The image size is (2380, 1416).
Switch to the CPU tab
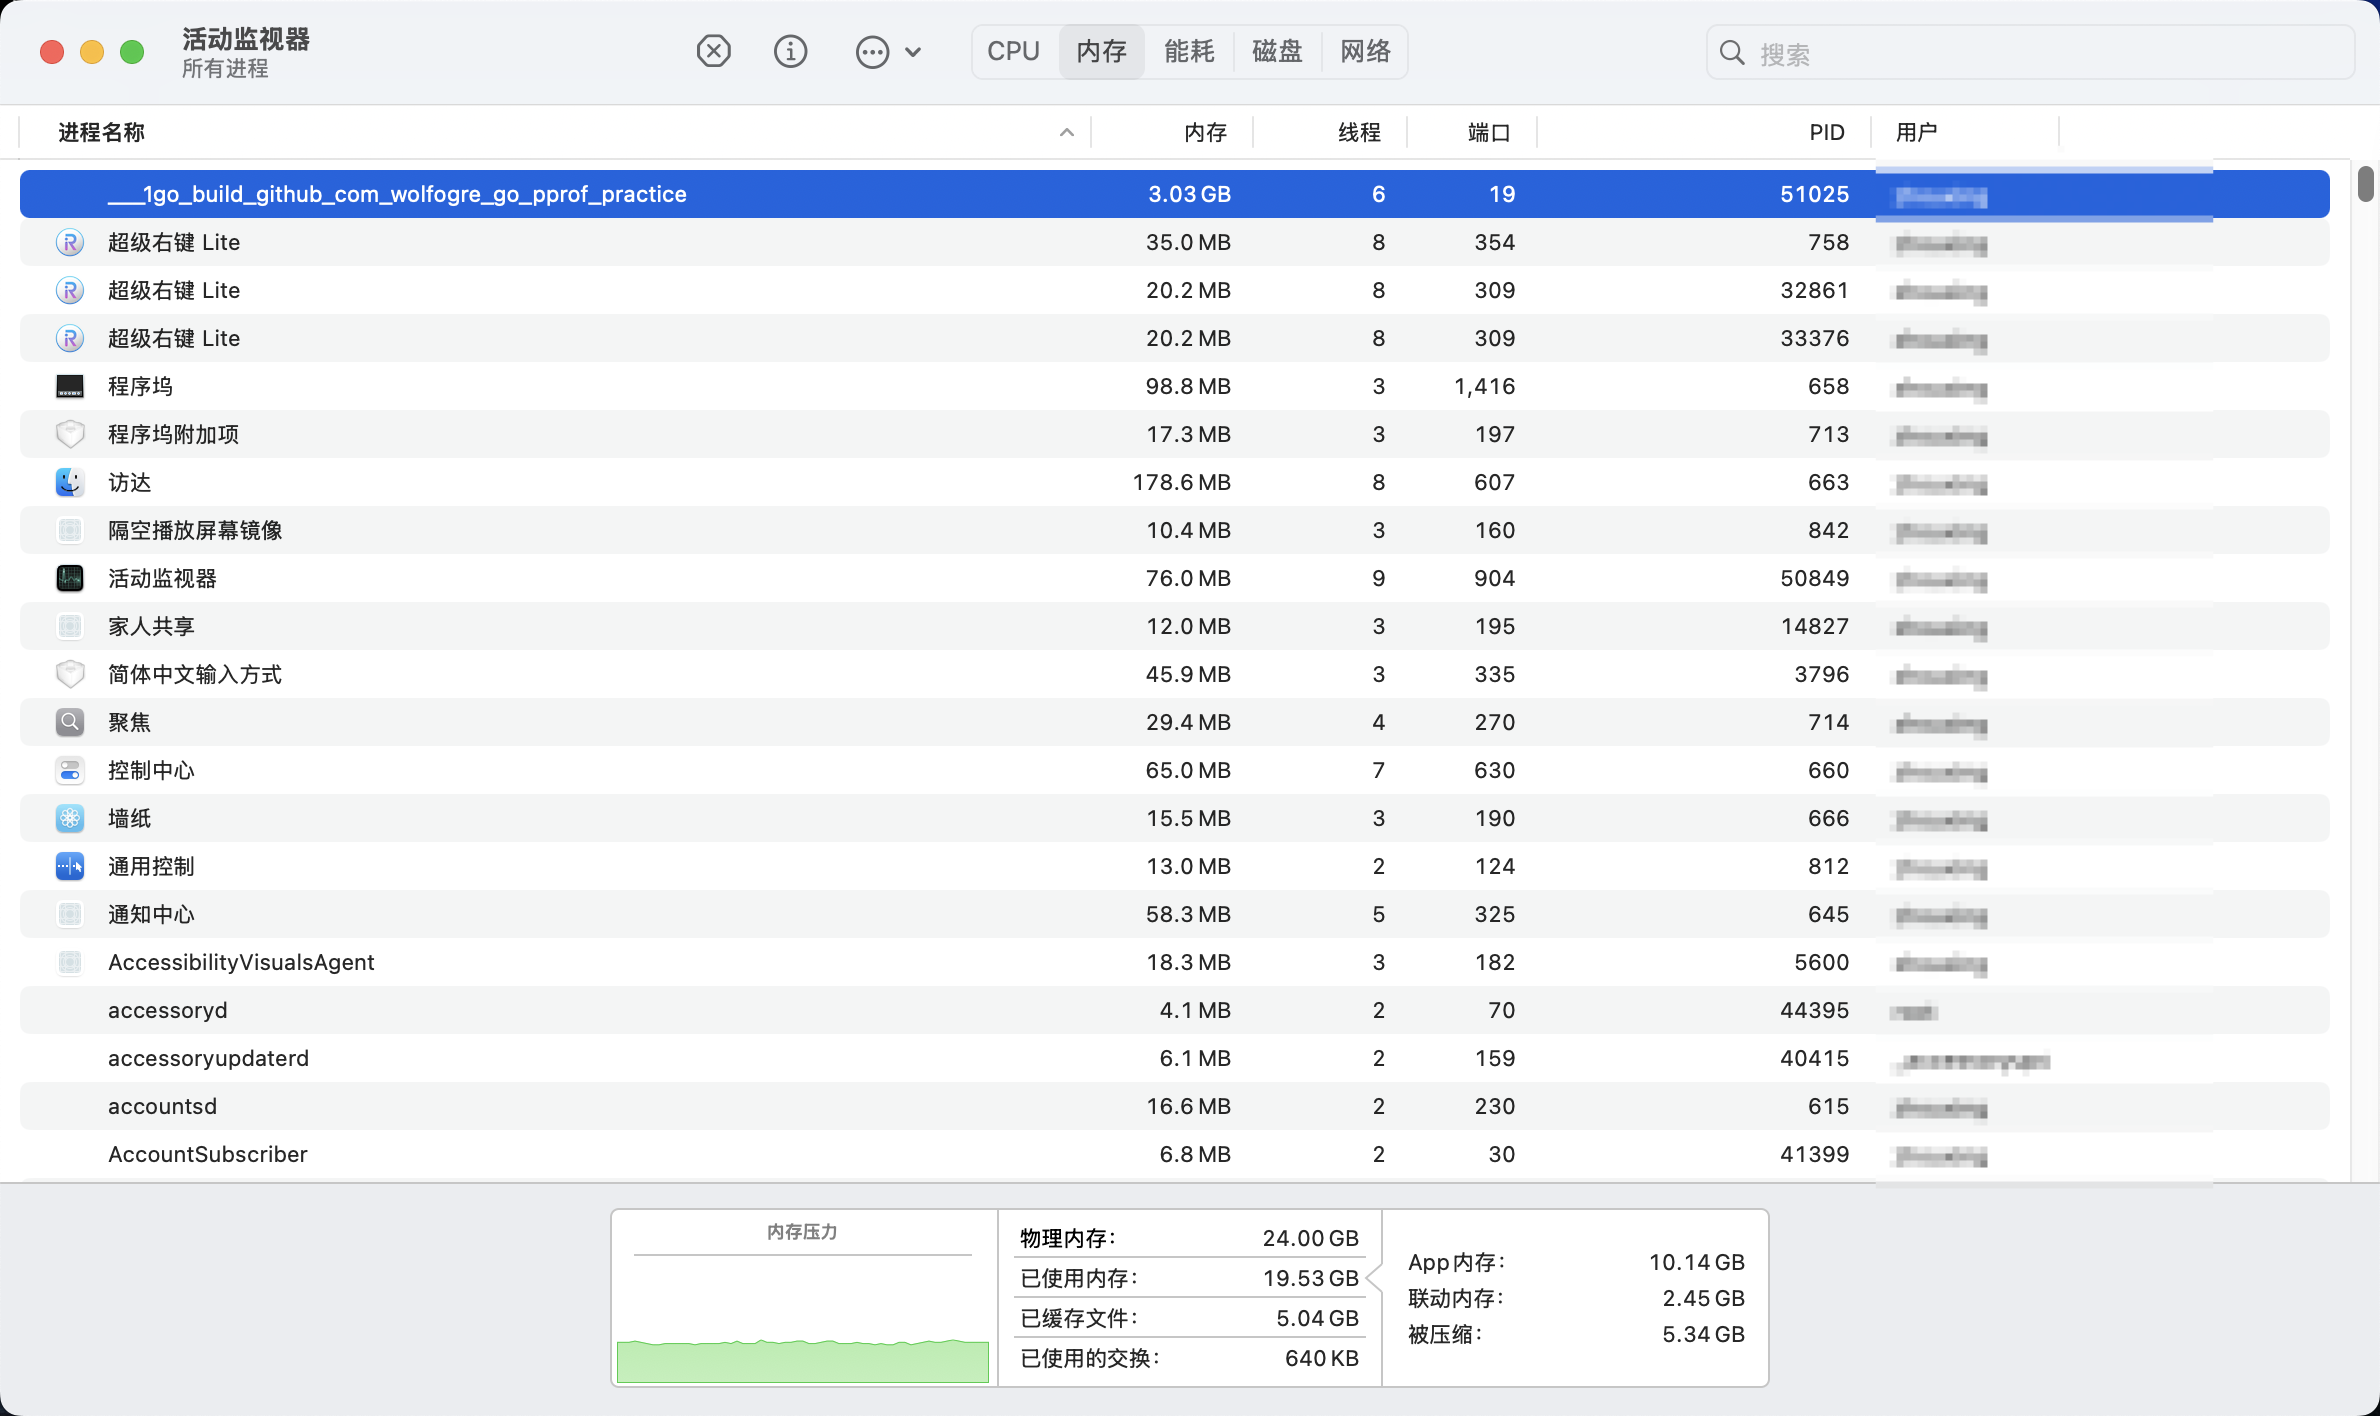pyautogui.click(x=1013, y=51)
